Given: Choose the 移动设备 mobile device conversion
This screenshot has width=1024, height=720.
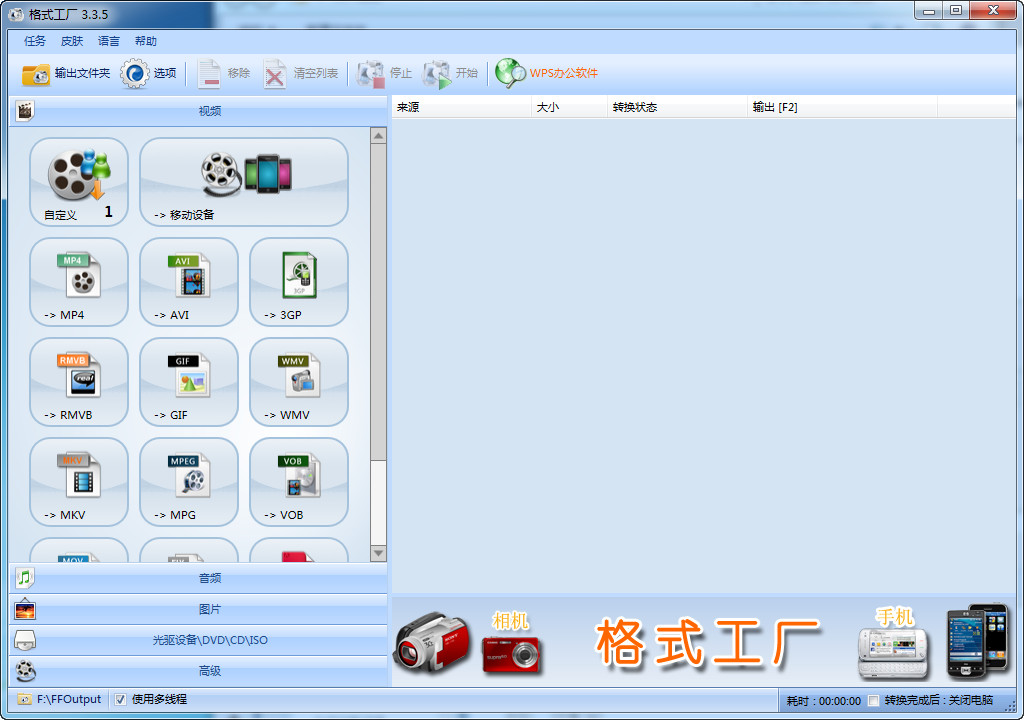Looking at the screenshot, I should [x=244, y=182].
